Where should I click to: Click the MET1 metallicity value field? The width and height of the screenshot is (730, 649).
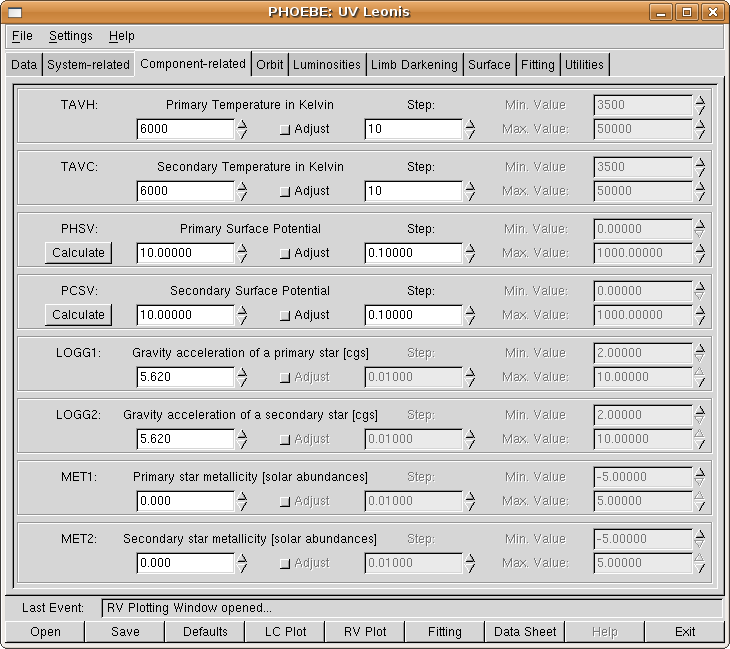click(185, 500)
